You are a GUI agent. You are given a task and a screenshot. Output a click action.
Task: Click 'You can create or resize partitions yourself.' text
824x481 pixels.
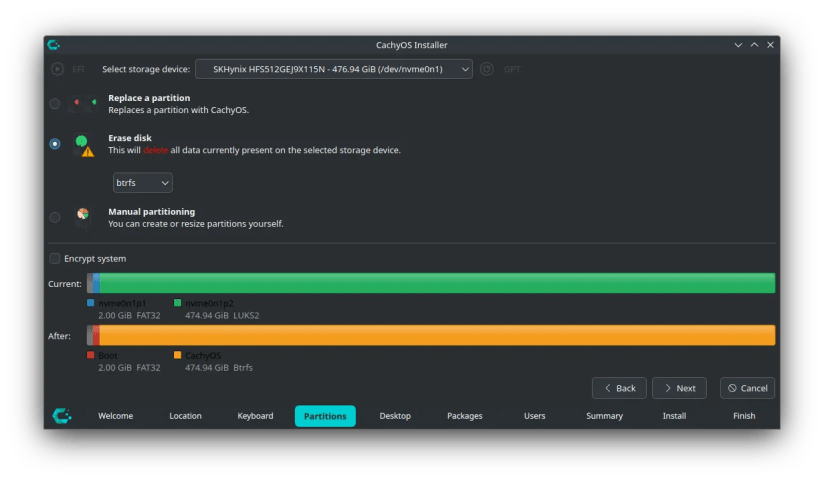click(196, 224)
